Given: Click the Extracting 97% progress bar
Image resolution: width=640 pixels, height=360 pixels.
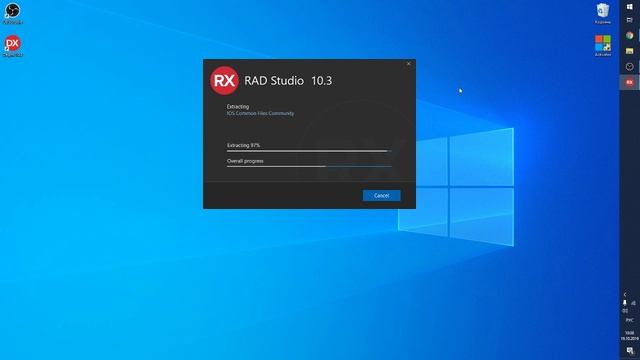Looking at the screenshot, I should 309,151.
